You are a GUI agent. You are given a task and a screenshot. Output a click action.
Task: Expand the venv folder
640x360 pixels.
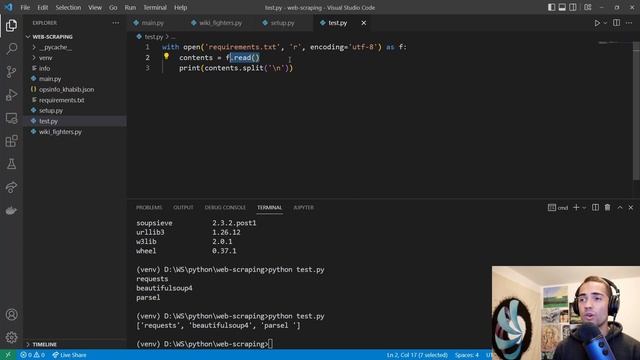coord(46,58)
